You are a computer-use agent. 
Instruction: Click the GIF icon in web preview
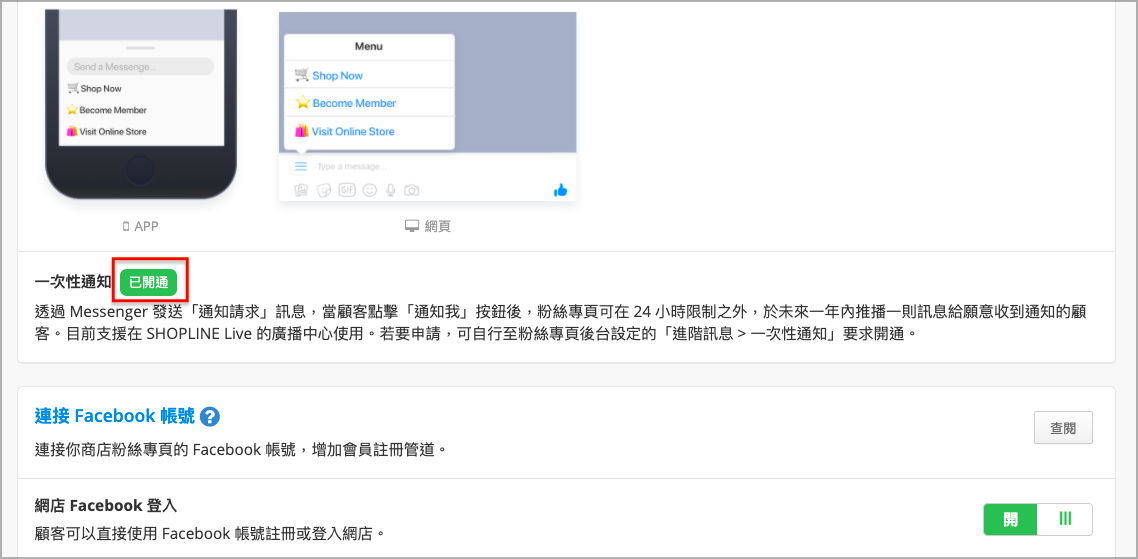[348, 190]
